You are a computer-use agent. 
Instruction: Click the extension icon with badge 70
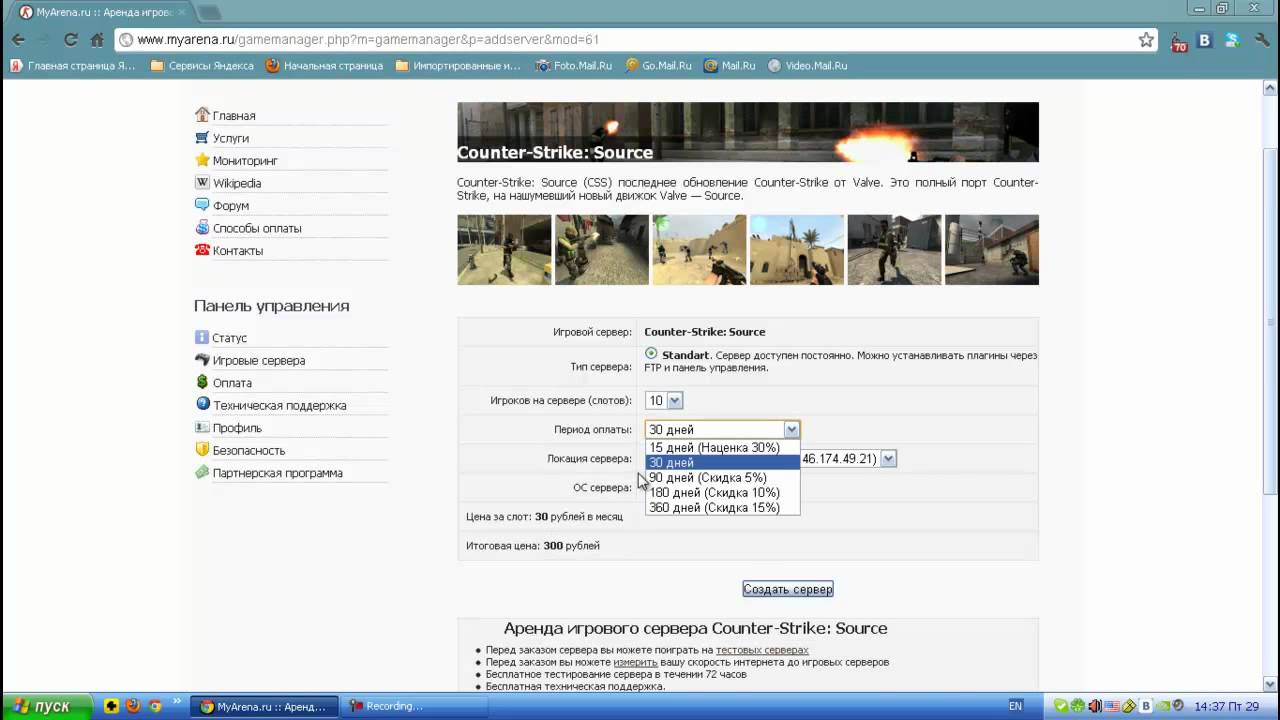pyautogui.click(x=1179, y=42)
